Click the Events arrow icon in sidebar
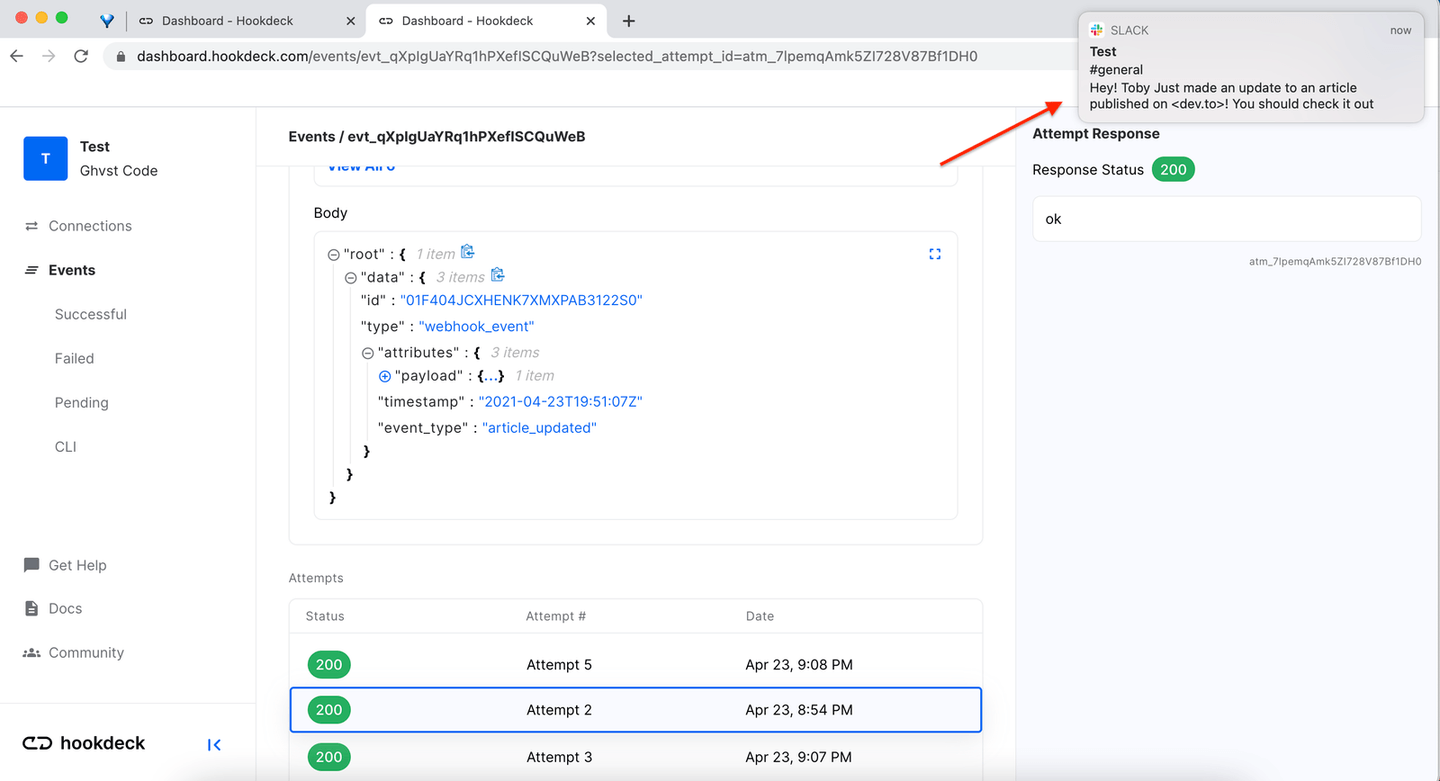The width and height of the screenshot is (1440, 781). 31,269
